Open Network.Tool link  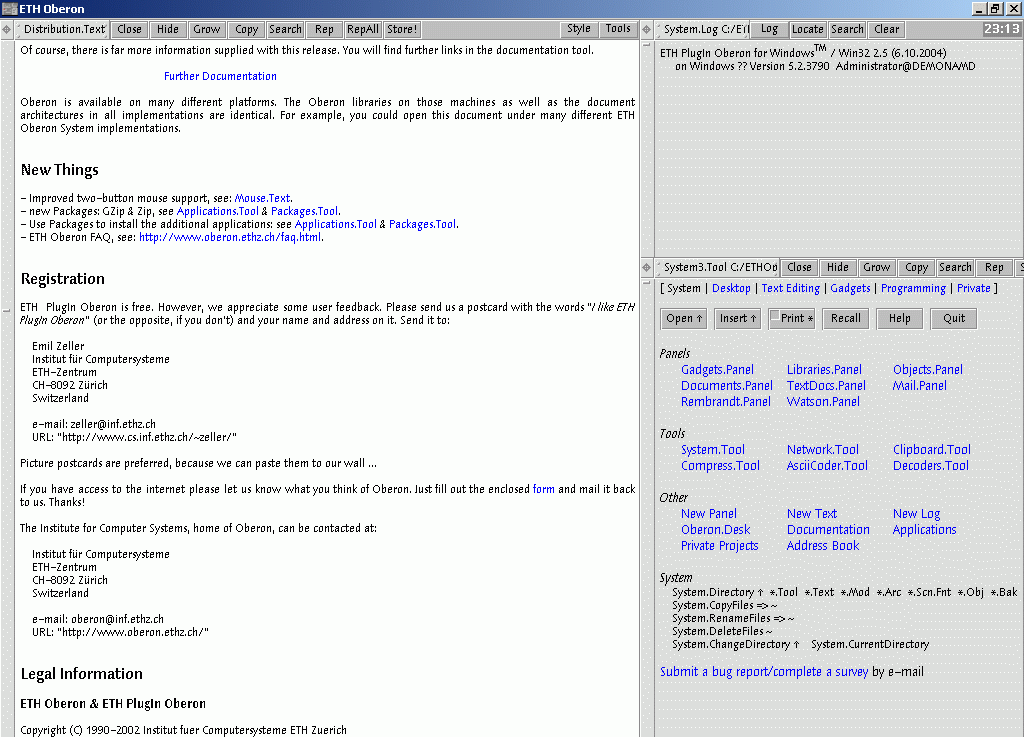[823, 450]
